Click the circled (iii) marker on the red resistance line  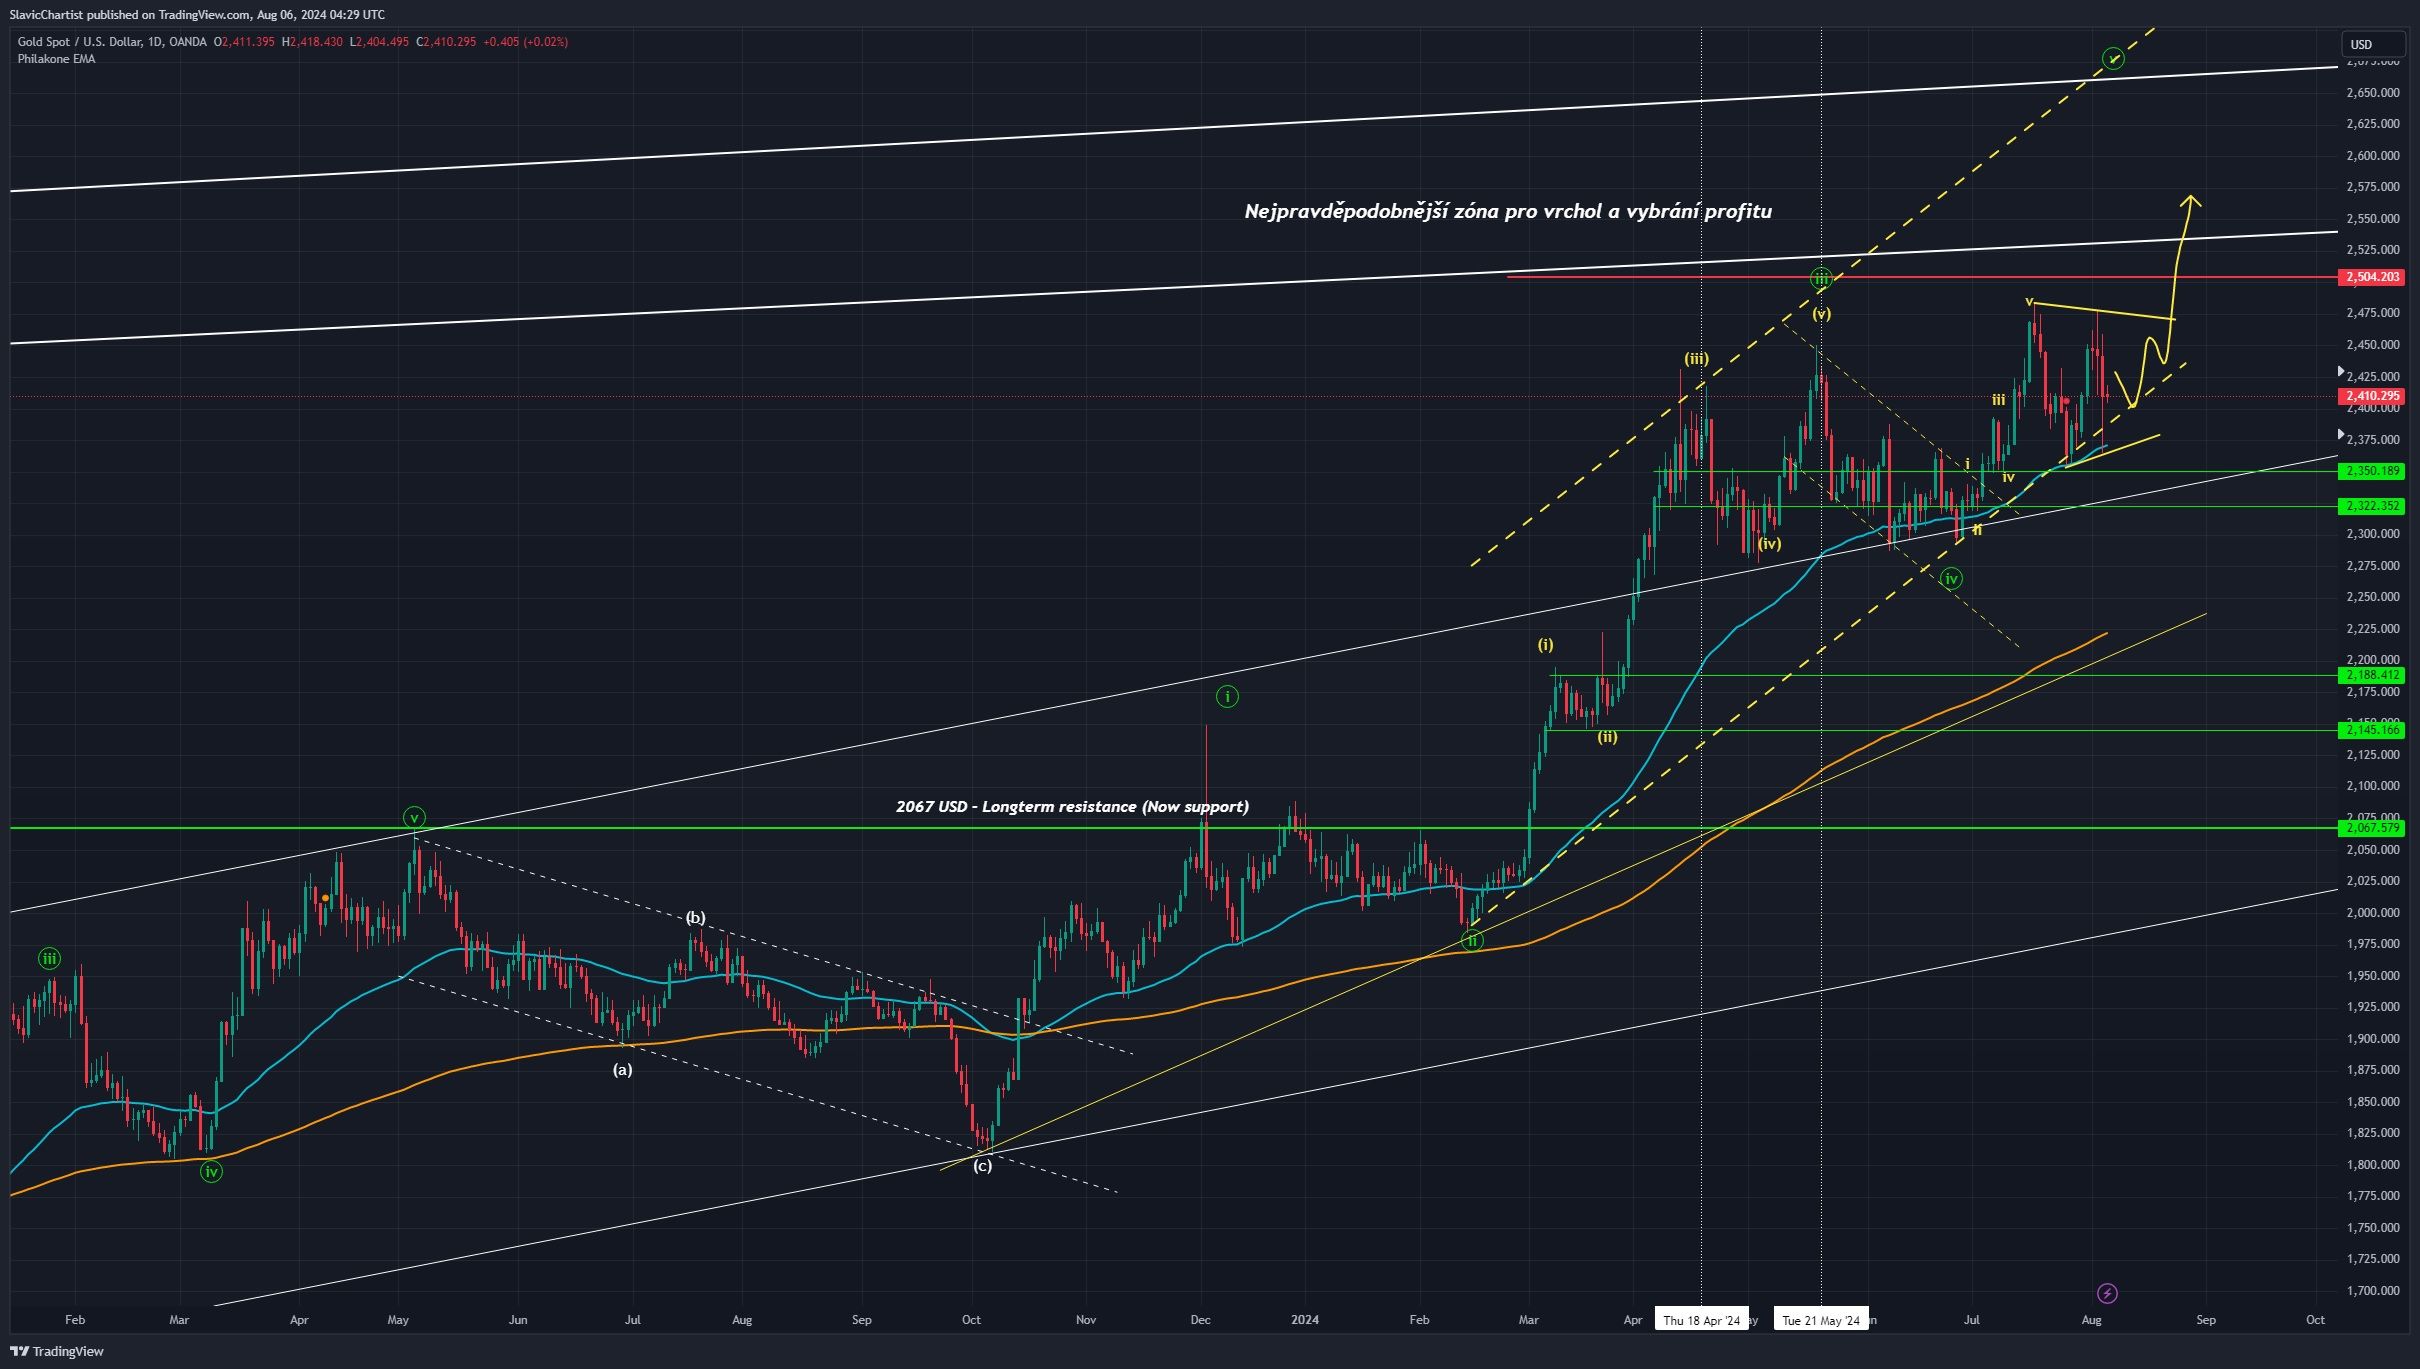point(1820,279)
